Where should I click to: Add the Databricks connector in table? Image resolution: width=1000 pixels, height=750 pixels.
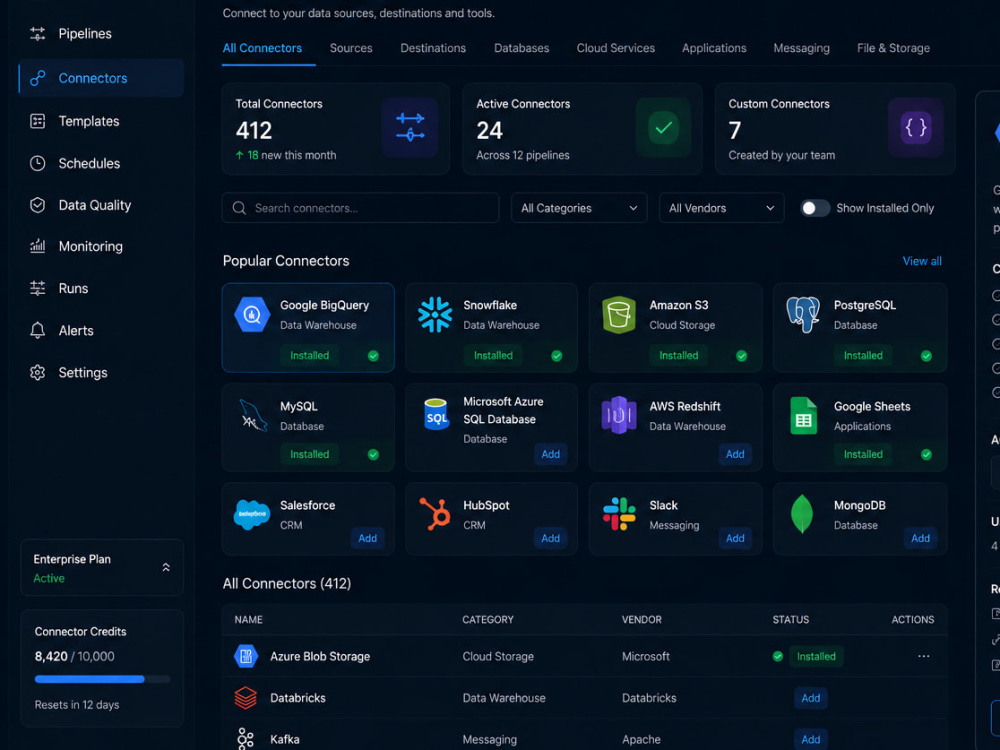click(811, 698)
